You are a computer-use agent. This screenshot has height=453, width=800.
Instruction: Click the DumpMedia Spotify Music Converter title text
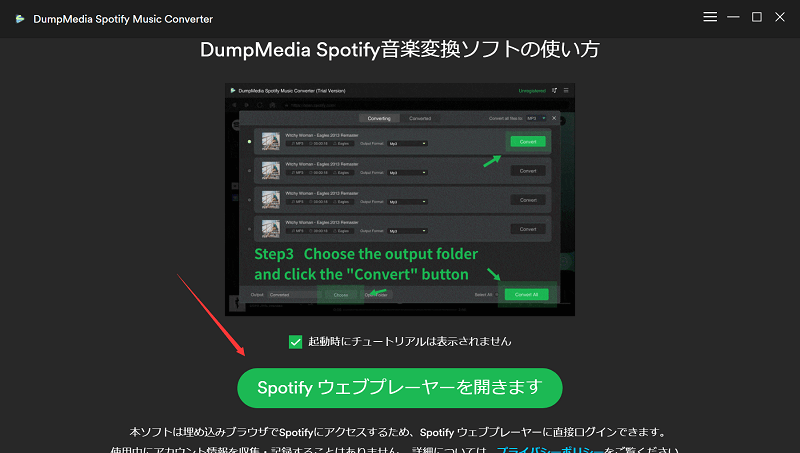(x=123, y=19)
